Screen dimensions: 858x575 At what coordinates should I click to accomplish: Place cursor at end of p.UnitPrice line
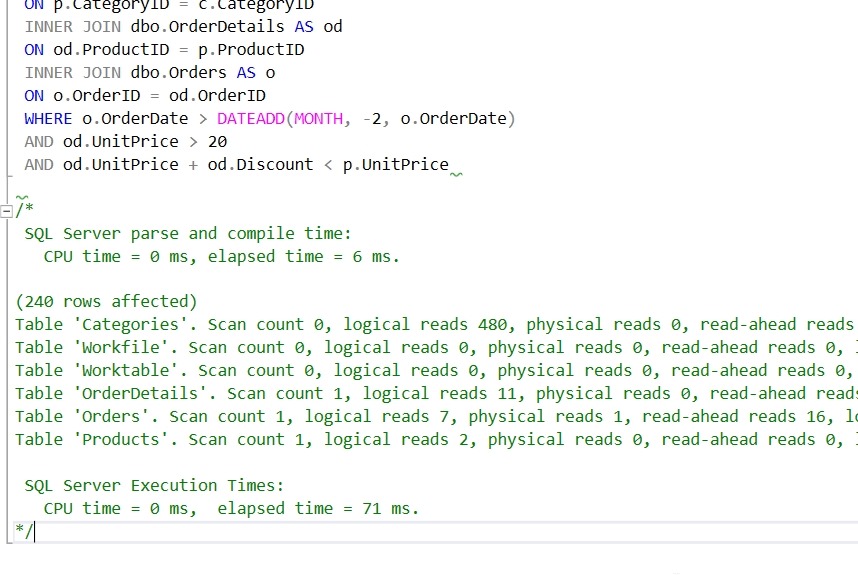click(x=449, y=164)
